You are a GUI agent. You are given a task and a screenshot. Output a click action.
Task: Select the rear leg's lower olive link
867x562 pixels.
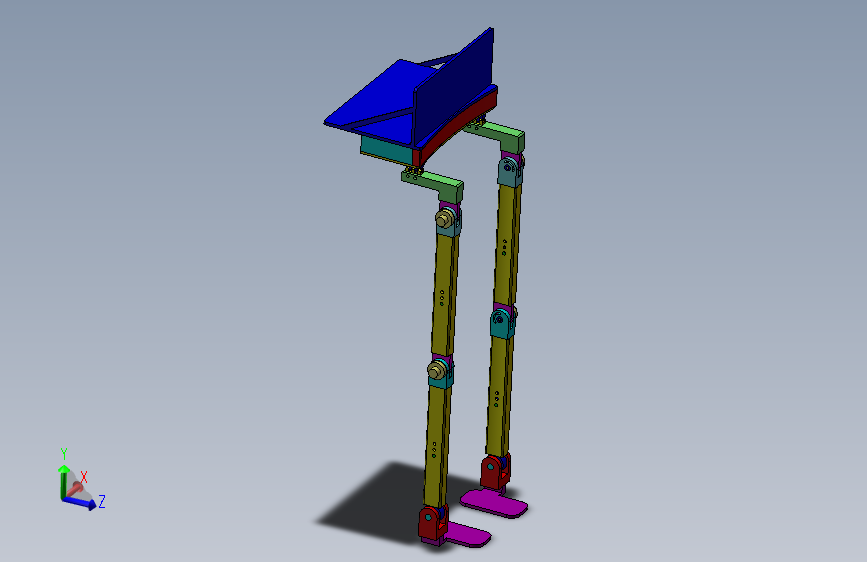point(499,396)
